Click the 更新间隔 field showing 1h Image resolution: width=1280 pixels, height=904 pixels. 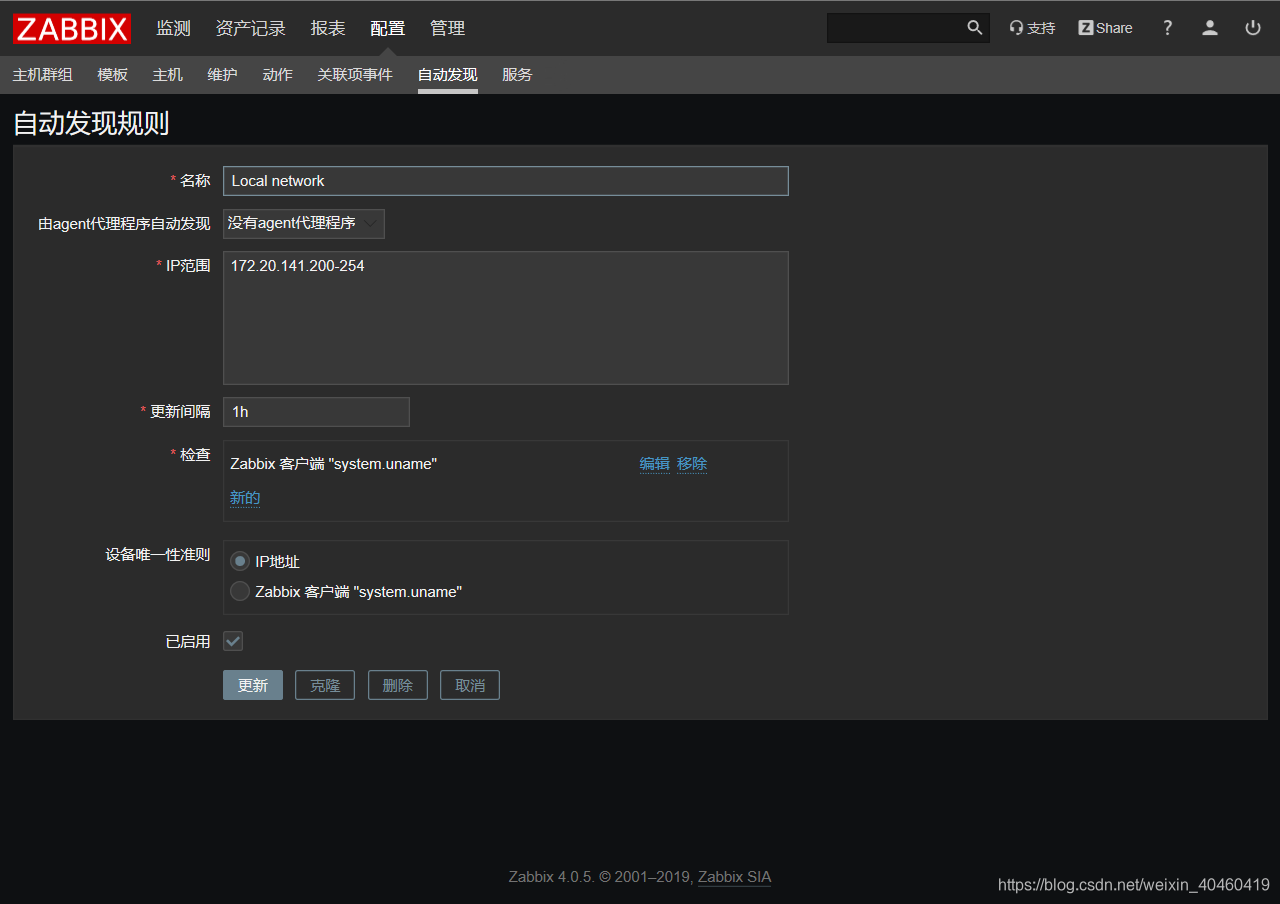316,412
